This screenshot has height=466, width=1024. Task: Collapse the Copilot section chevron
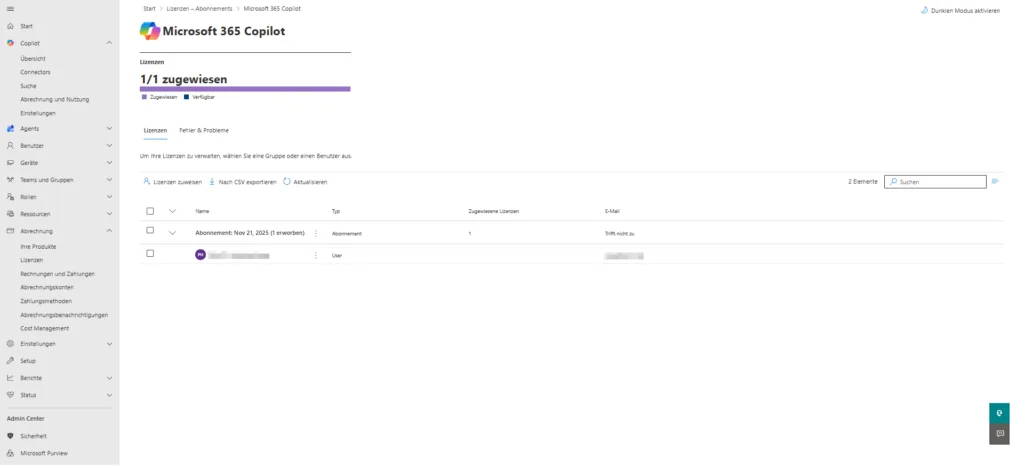[109, 43]
